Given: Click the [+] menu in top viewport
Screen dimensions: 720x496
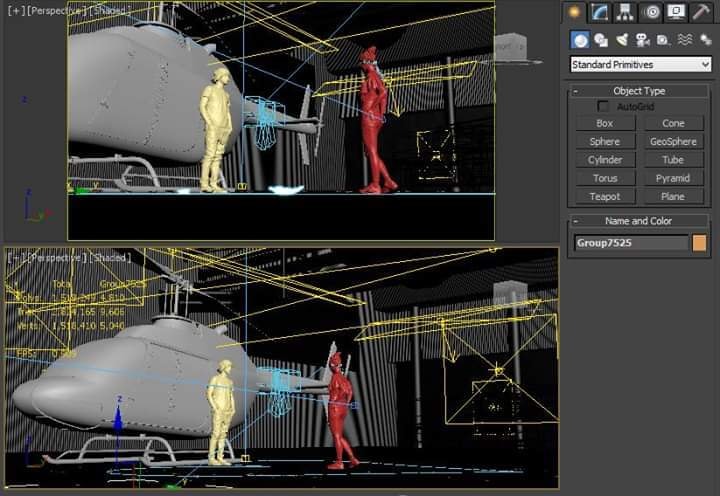Looking at the screenshot, I should click(17, 11).
